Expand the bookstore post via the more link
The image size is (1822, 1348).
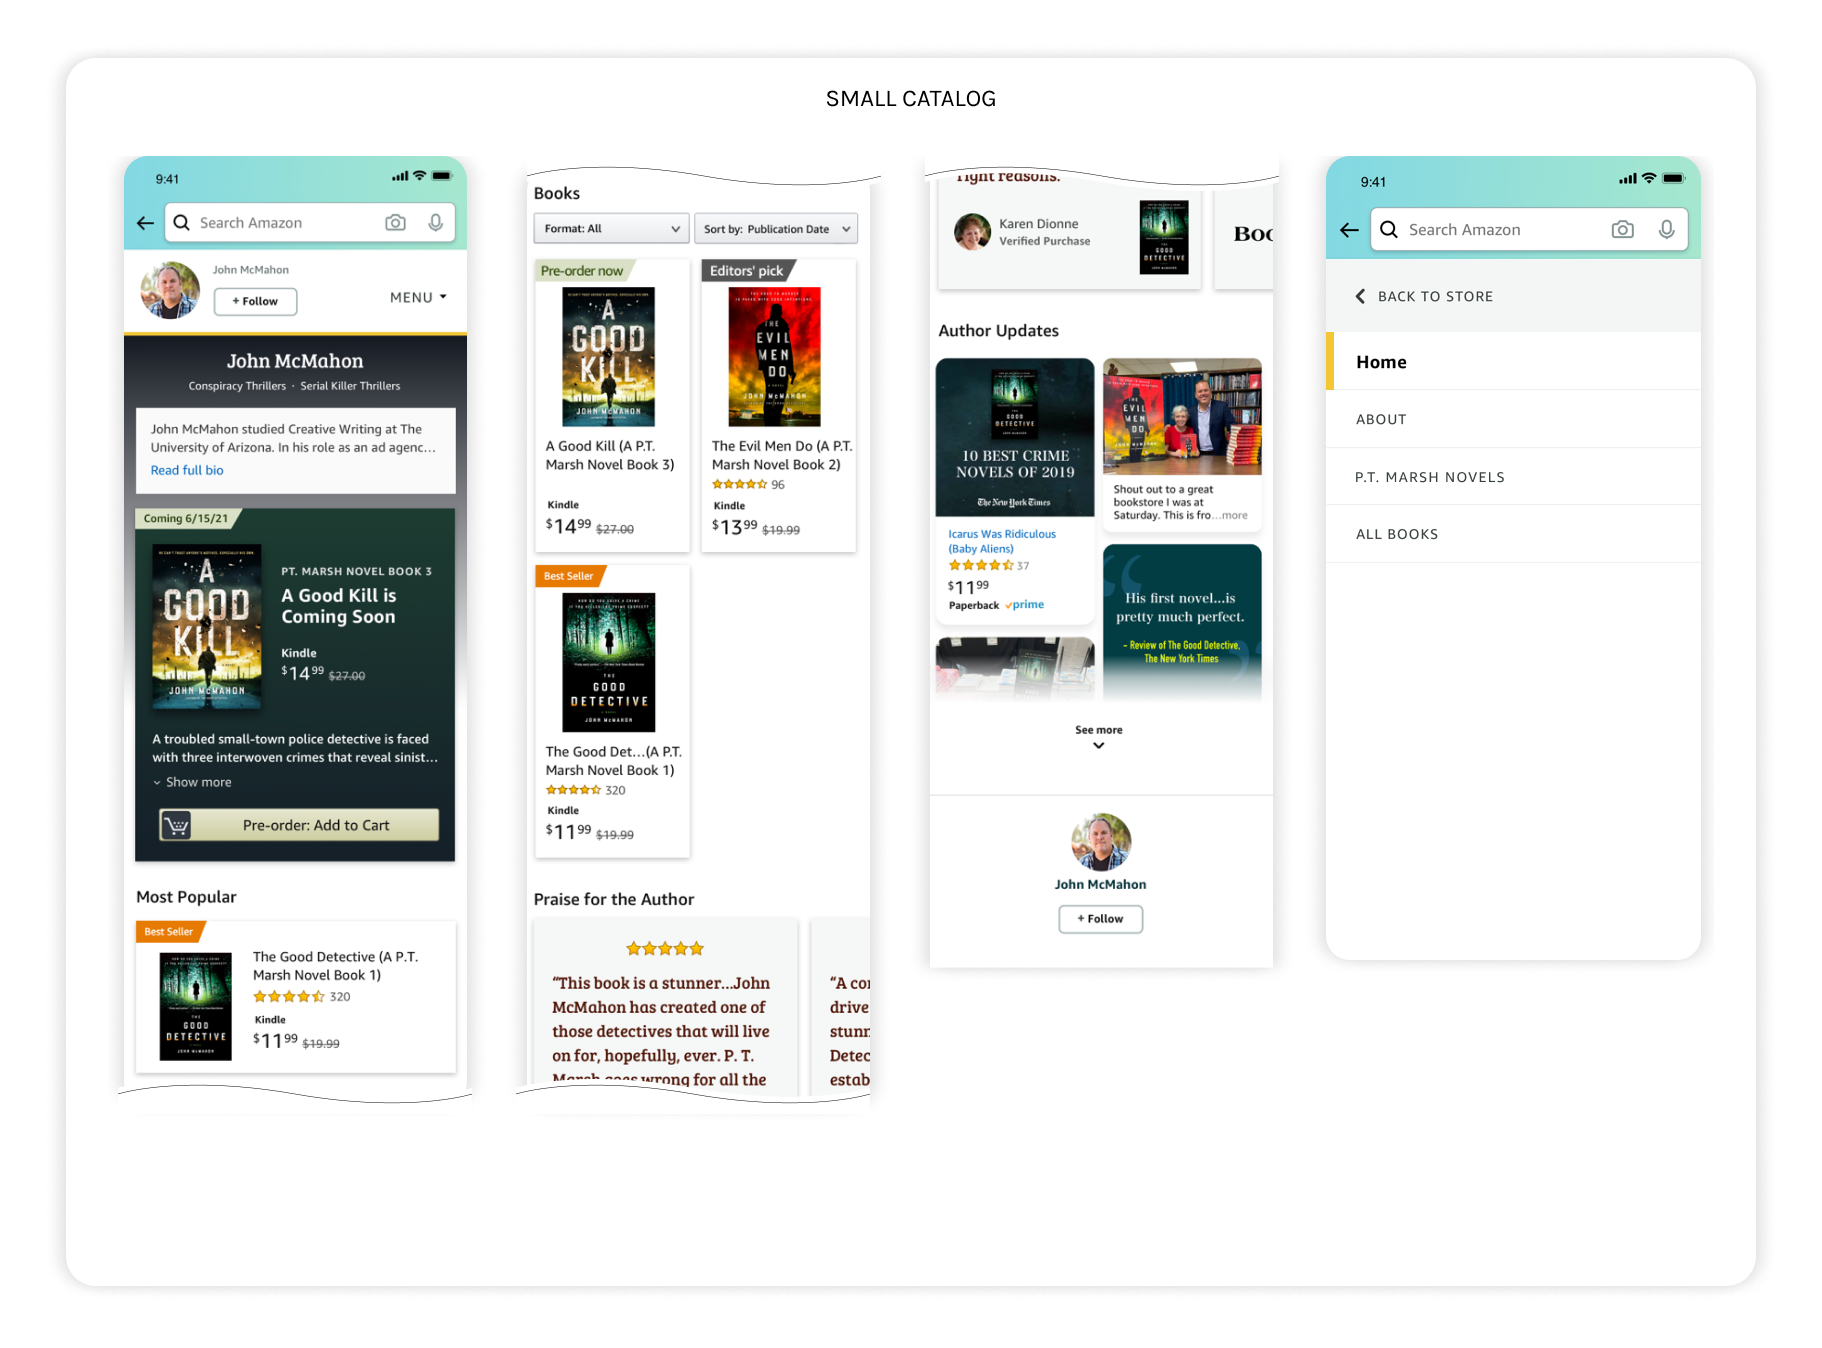coord(1235,516)
